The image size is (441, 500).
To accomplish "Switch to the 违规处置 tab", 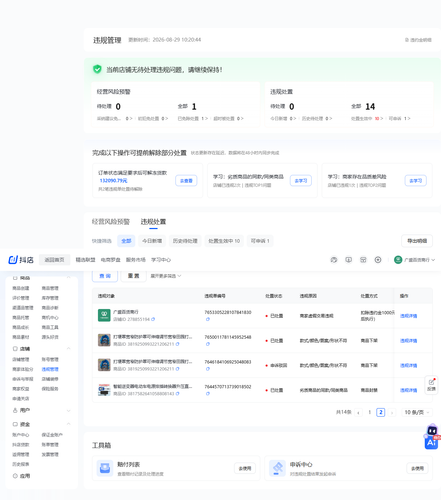I will tap(153, 222).
